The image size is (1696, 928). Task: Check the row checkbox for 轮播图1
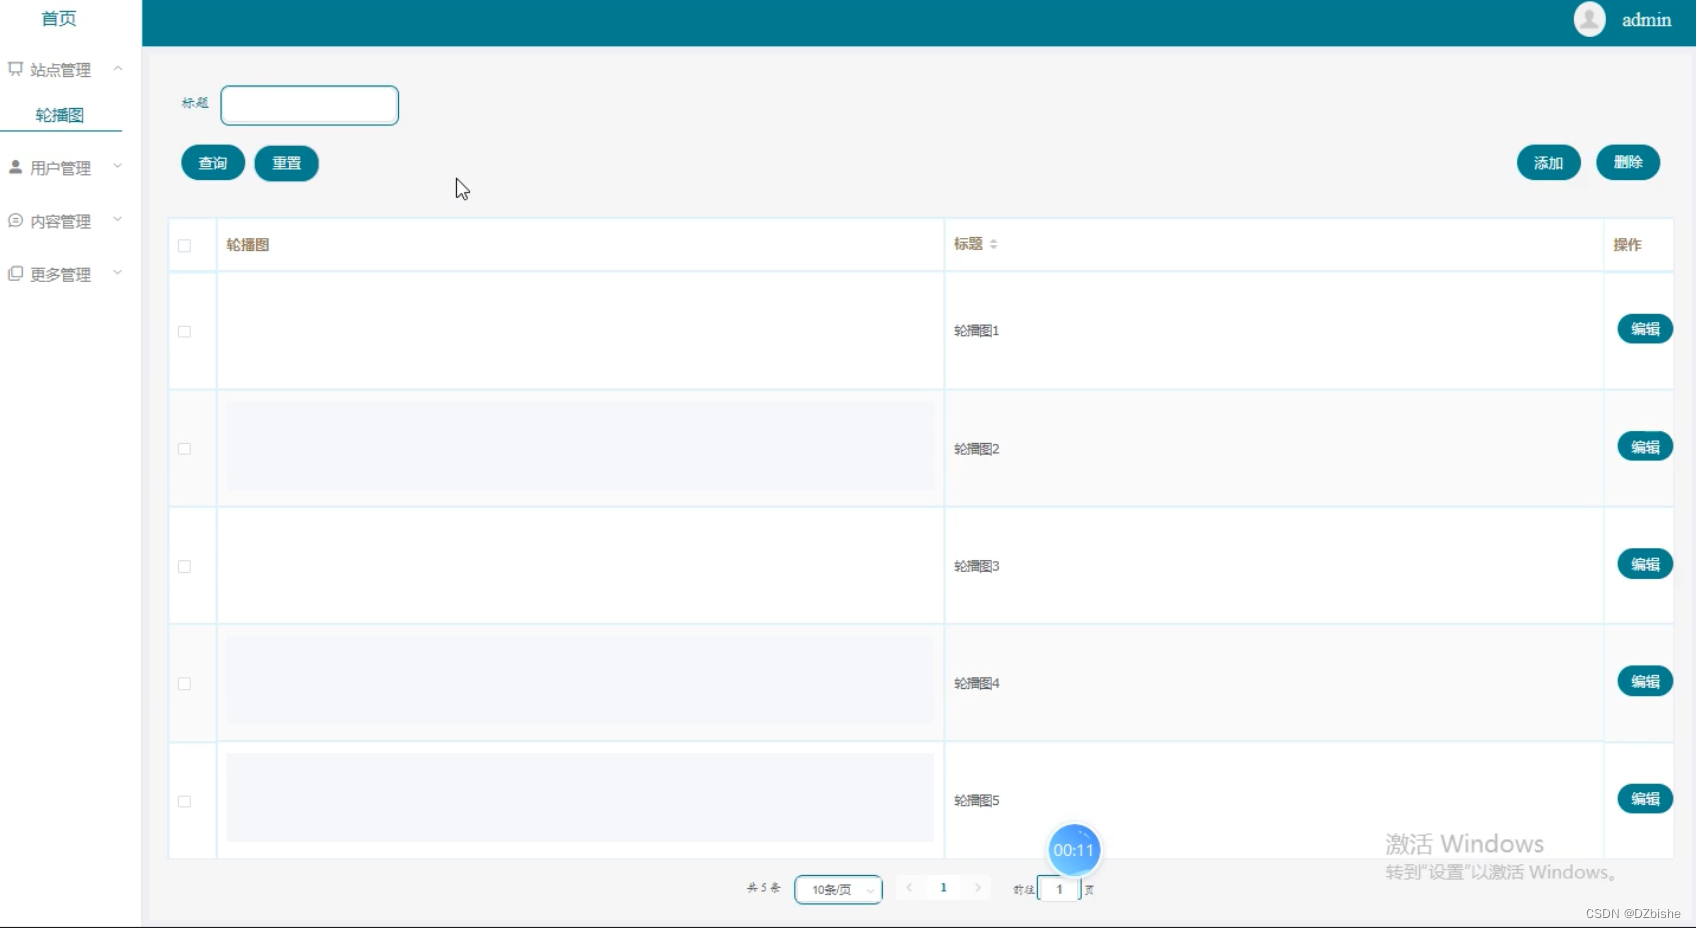tap(184, 332)
